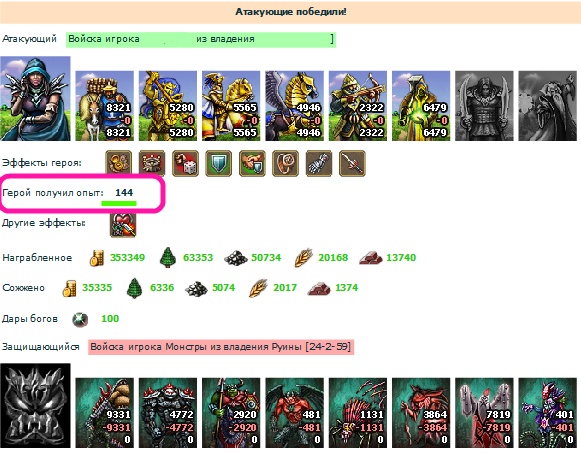Open attacker player link Войска игрока из владения
Screen dimensions: 581x453
[x=201, y=39]
